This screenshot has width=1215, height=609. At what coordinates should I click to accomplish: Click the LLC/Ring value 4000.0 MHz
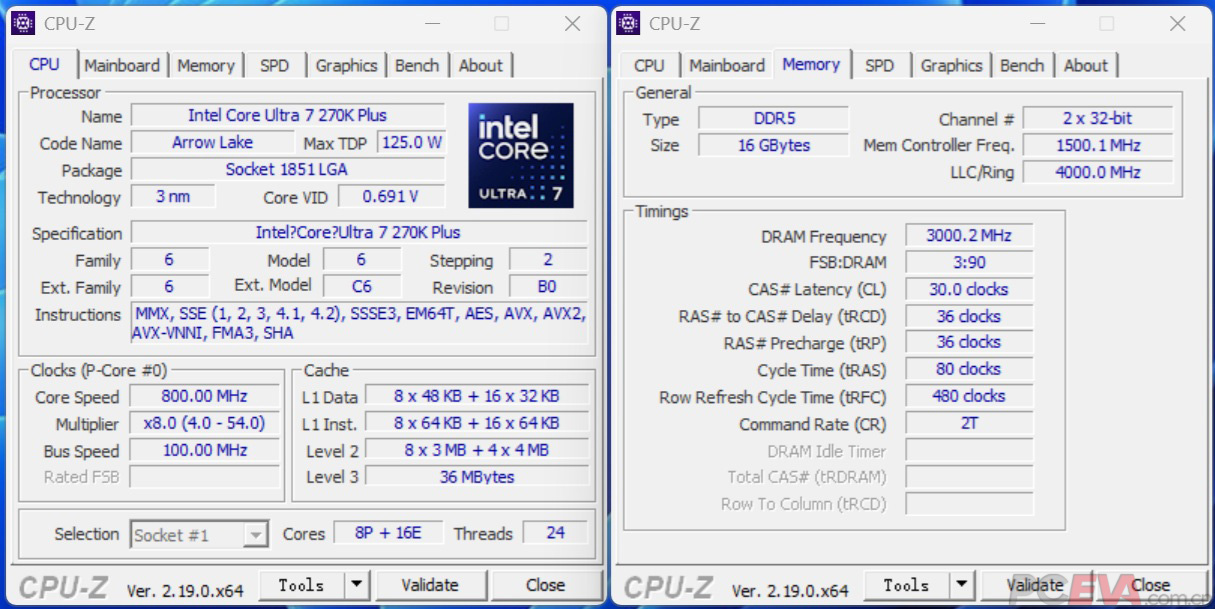(1097, 172)
